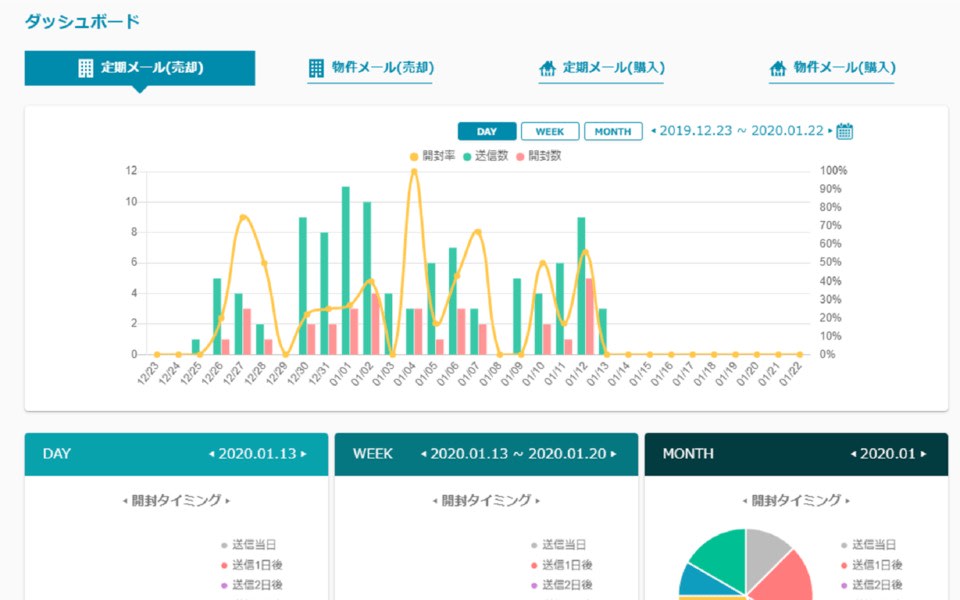Screen dimensions: 960x600
Task: Click left arrow of MONTH 開封タイミング
Action: pos(745,501)
